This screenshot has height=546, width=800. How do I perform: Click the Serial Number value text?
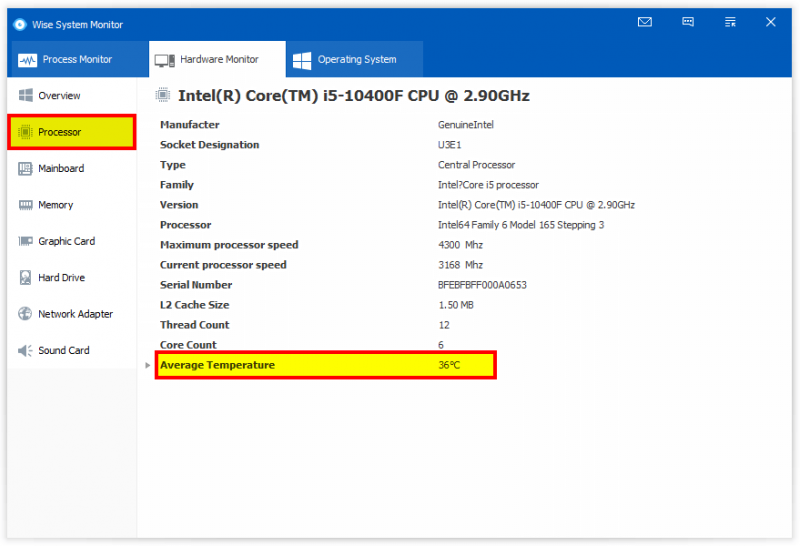point(482,285)
